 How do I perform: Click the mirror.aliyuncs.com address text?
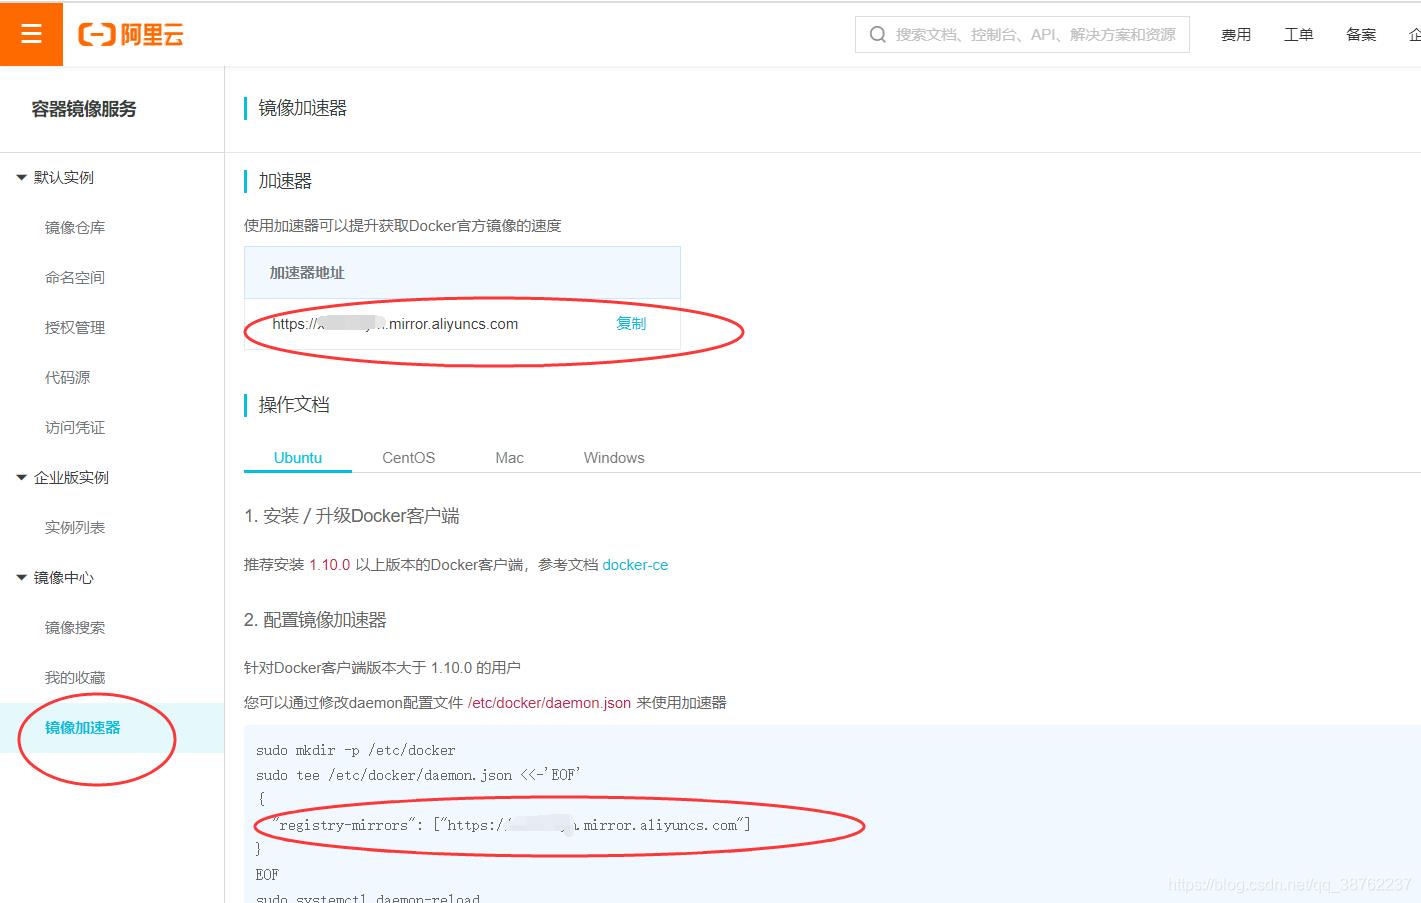coord(395,324)
